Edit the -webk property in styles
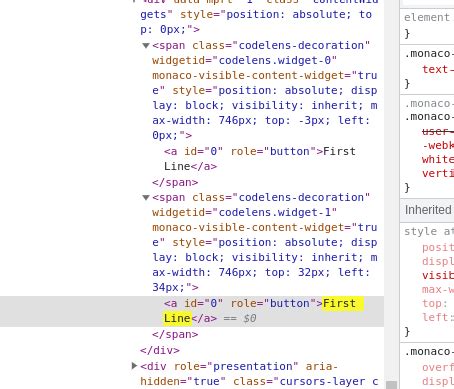454x389 pixels. pyautogui.click(x=438, y=145)
